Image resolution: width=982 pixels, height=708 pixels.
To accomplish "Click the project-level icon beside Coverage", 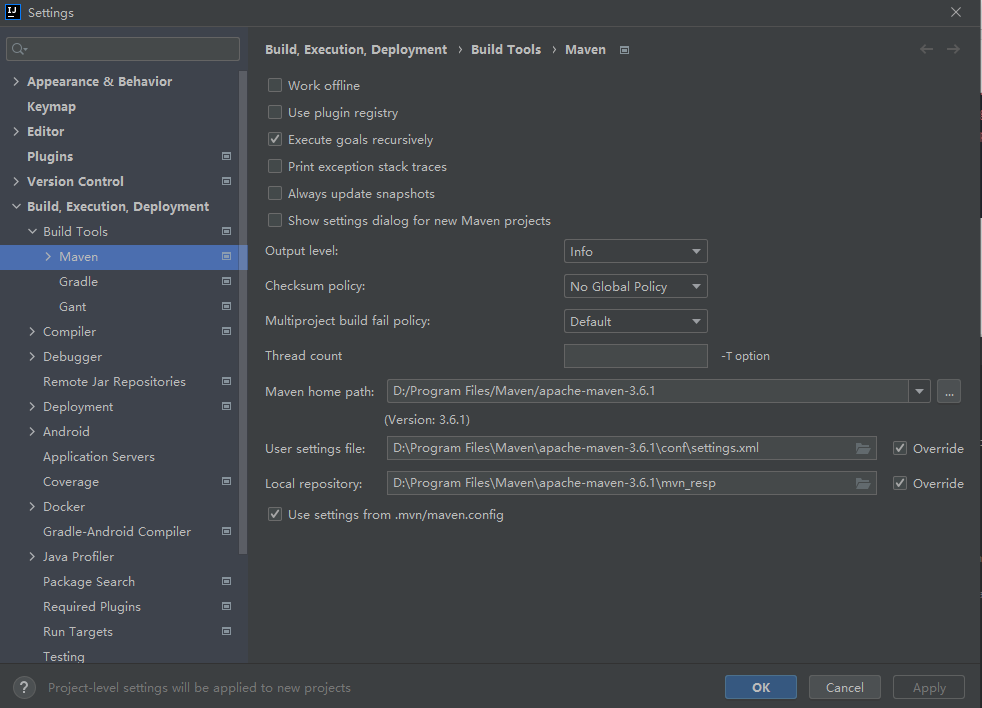I will click(x=227, y=481).
